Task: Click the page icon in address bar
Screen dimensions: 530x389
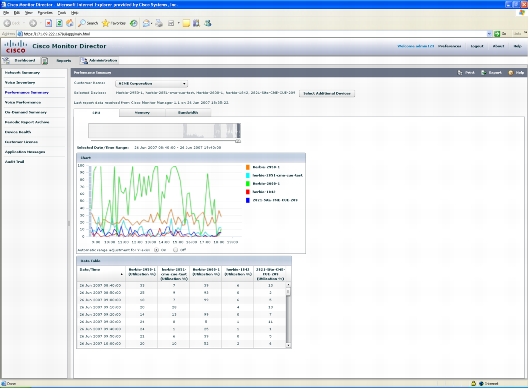Action: click(x=20, y=34)
